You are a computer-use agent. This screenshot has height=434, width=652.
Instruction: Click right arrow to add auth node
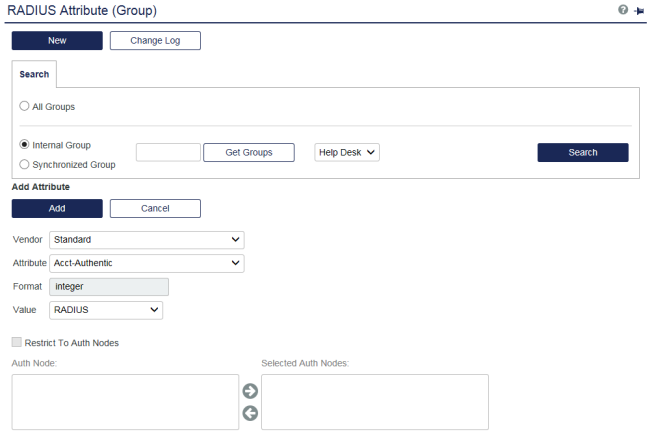pos(250,391)
